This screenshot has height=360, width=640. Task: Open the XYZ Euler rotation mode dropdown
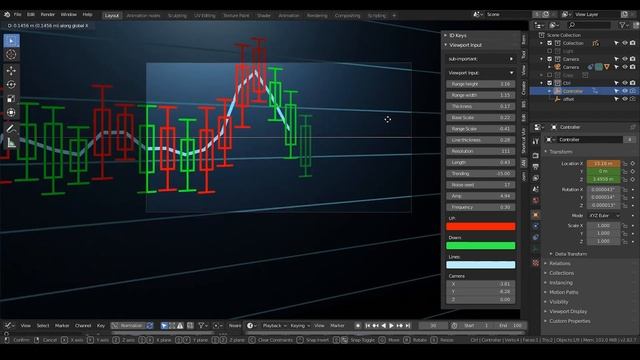(604, 216)
